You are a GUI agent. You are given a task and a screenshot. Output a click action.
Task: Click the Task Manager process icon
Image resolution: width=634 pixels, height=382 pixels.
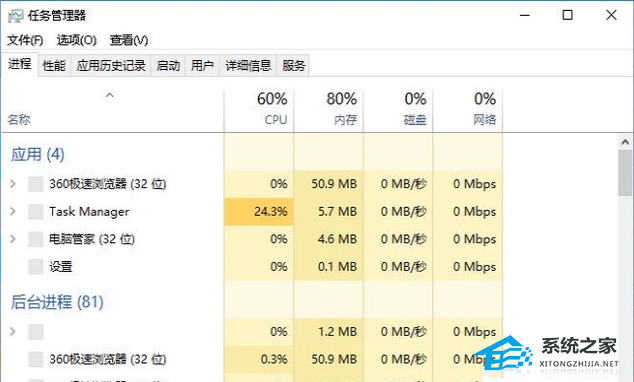click(x=36, y=211)
